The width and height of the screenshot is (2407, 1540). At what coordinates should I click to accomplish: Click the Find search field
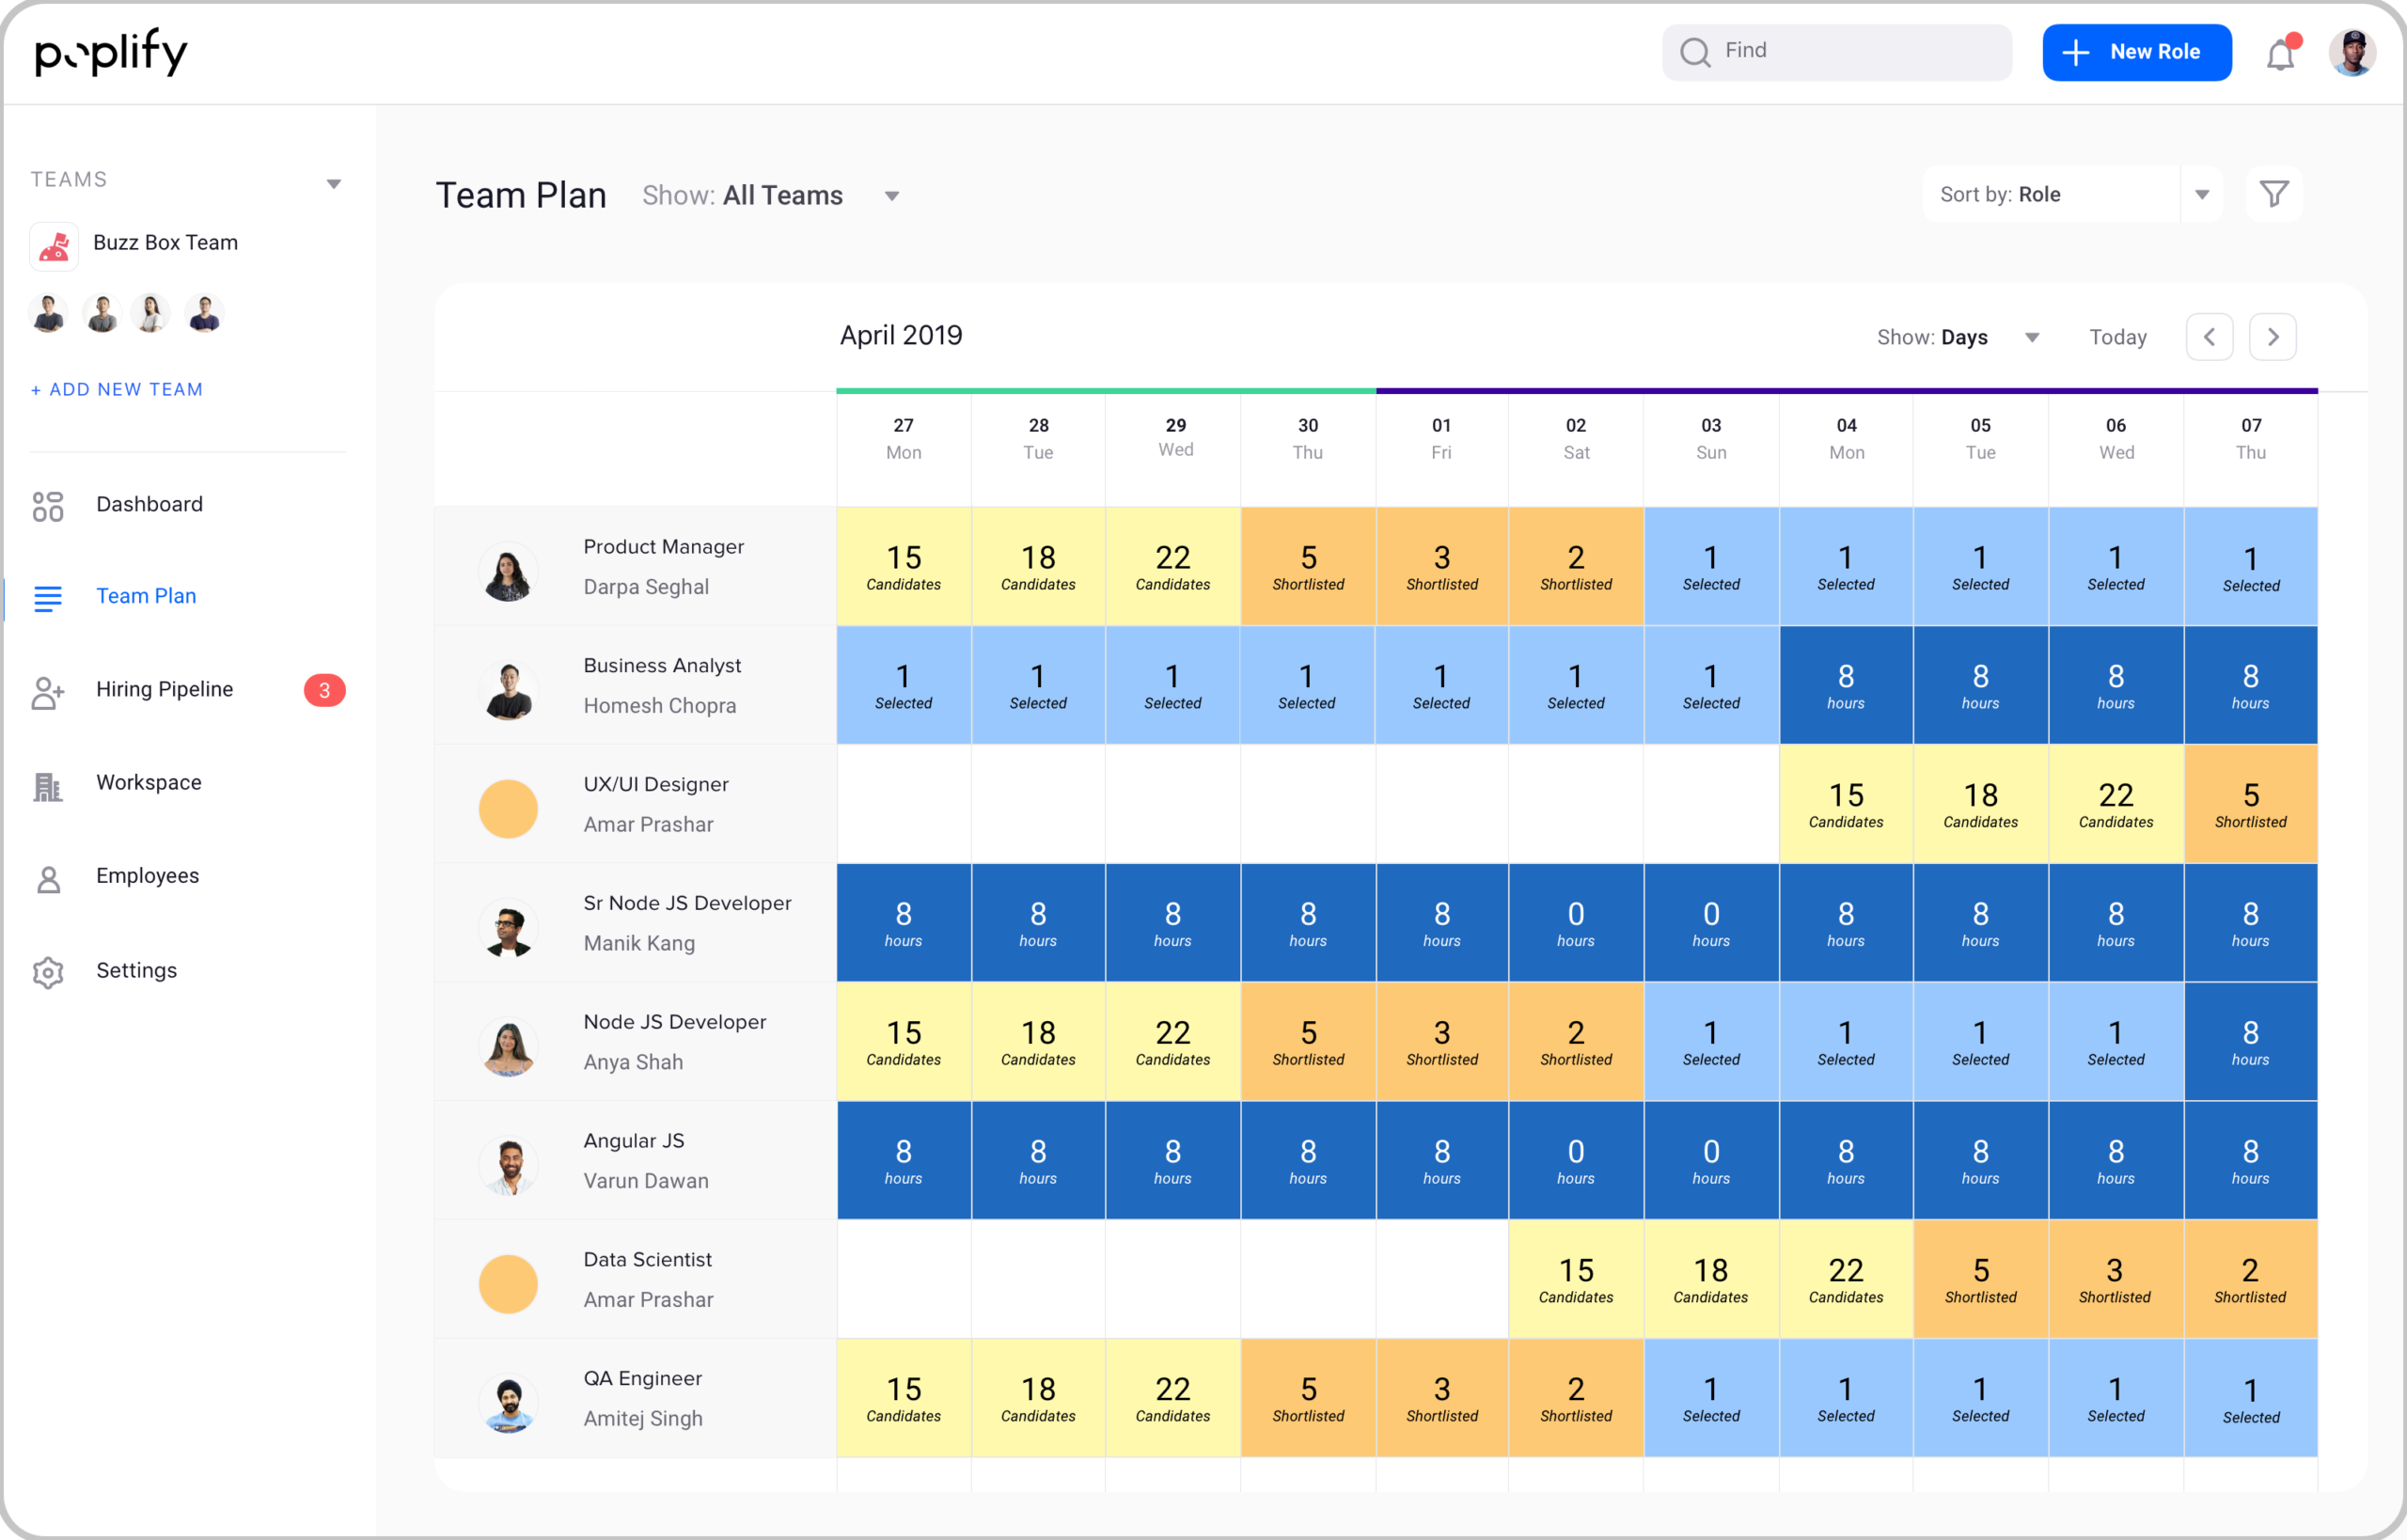[x=1836, y=52]
